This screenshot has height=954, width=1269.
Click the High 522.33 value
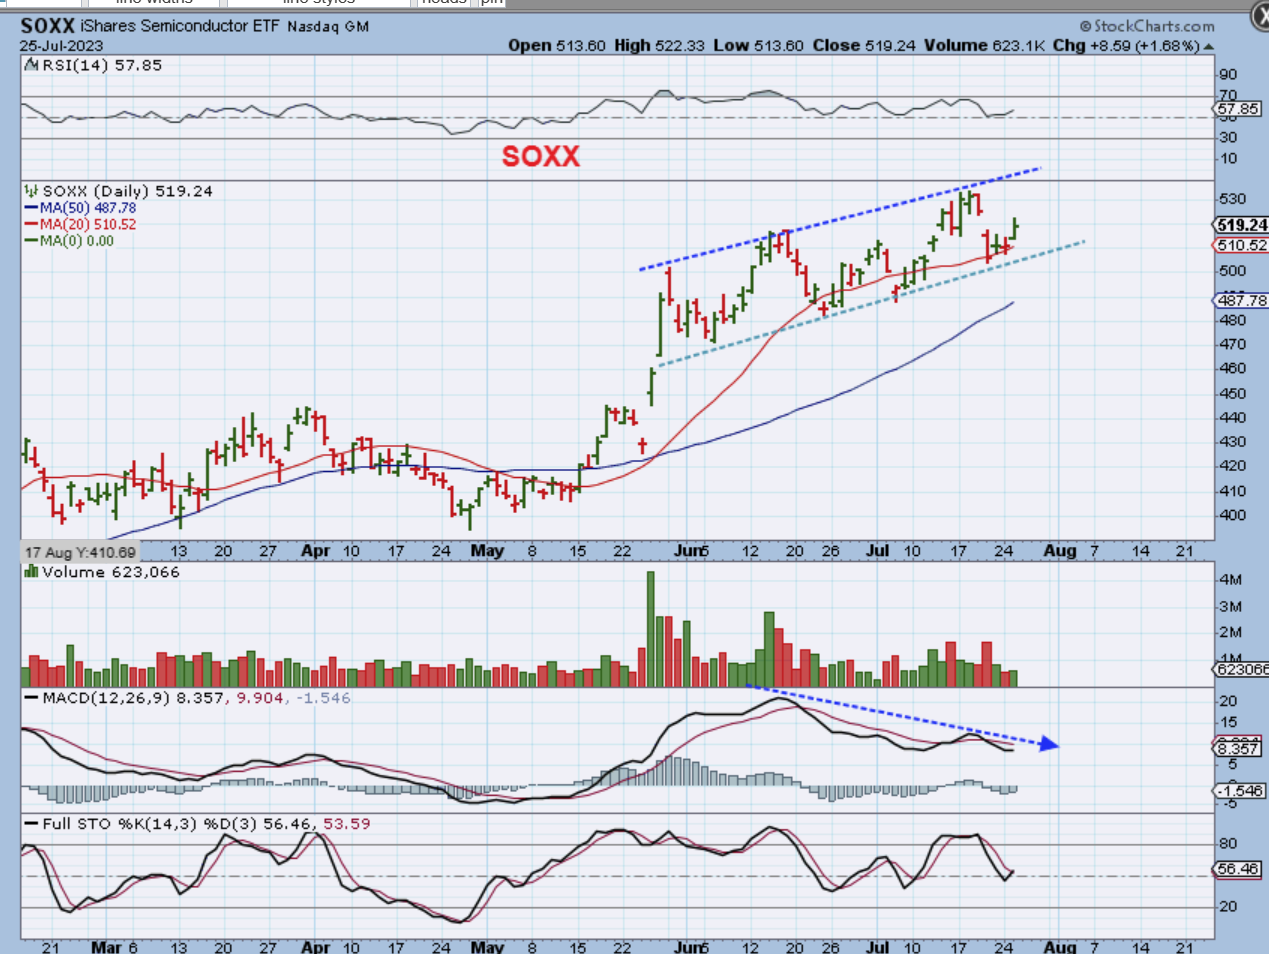click(659, 45)
